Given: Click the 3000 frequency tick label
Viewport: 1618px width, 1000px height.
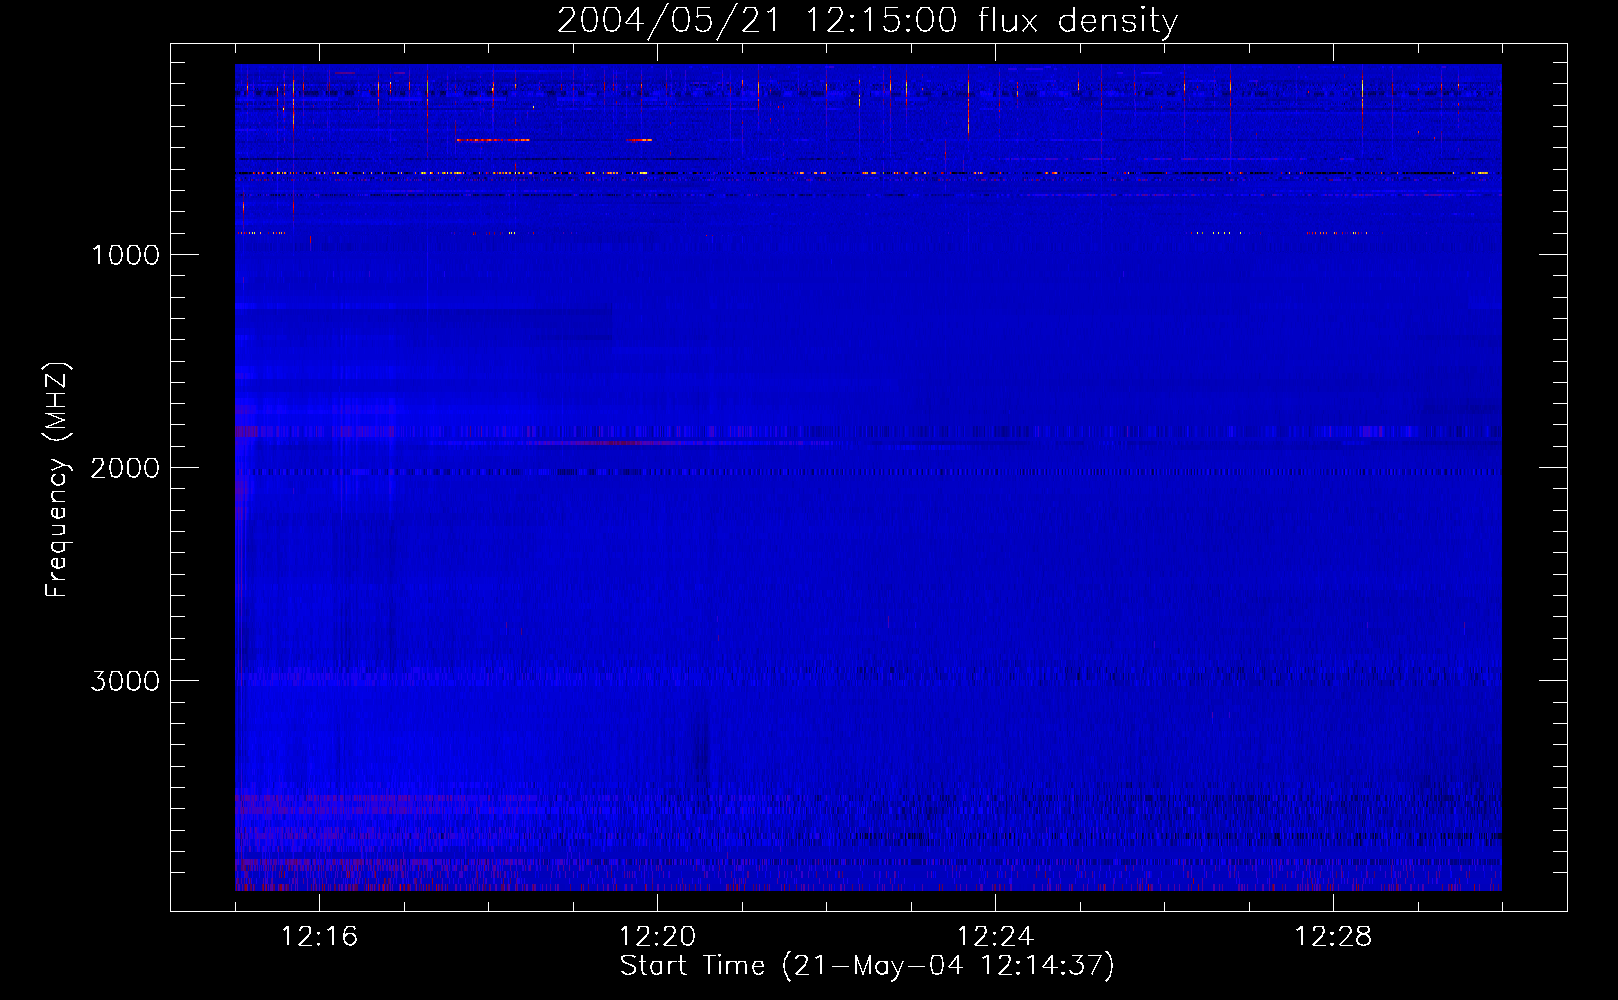Looking at the screenshot, I should (x=125, y=681).
